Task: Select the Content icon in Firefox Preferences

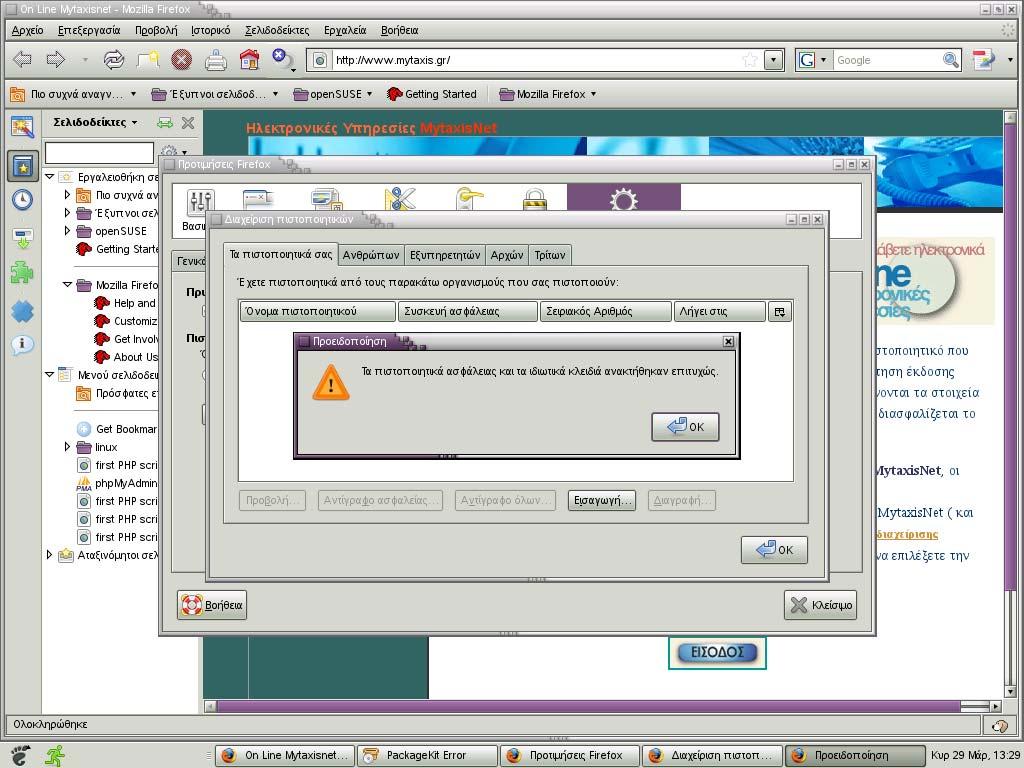Action: [325, 199]
